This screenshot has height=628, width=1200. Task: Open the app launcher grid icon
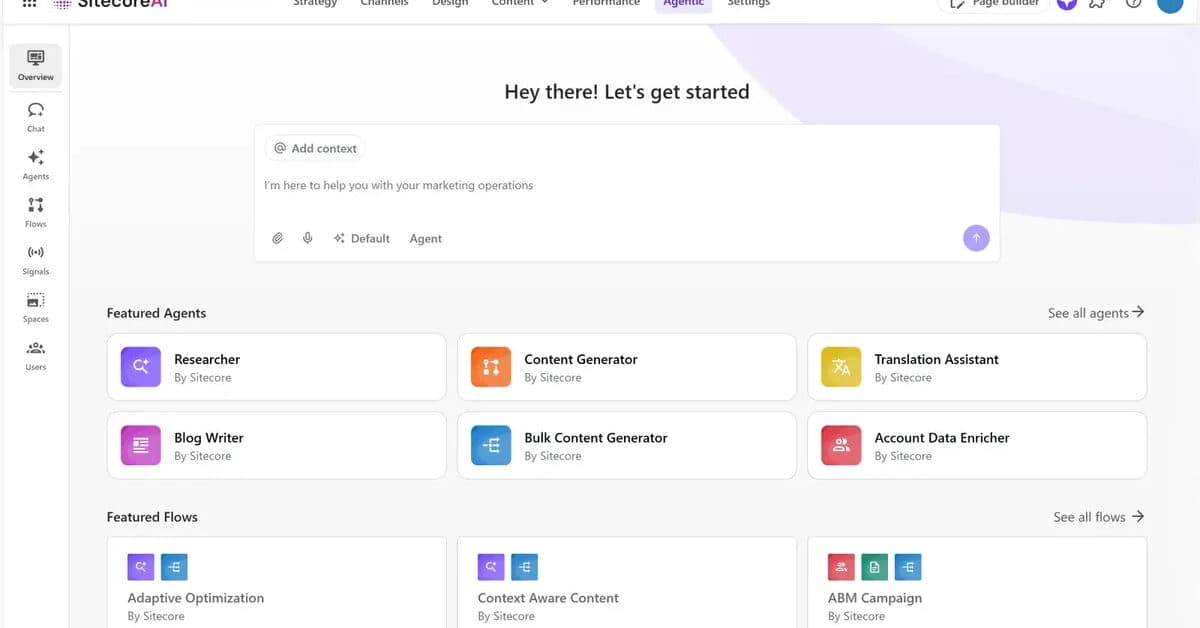pyautogui.click(x=30, y=4)
